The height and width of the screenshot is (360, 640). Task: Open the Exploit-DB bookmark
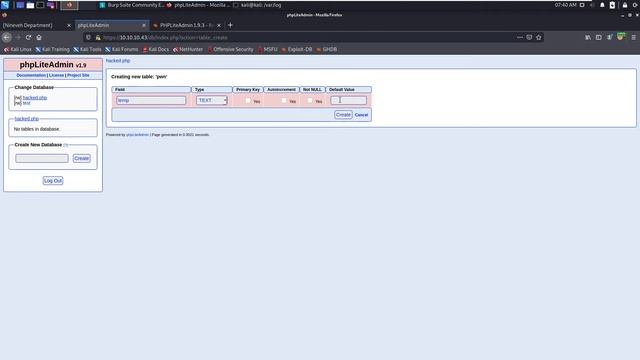[x=297, y=49]
